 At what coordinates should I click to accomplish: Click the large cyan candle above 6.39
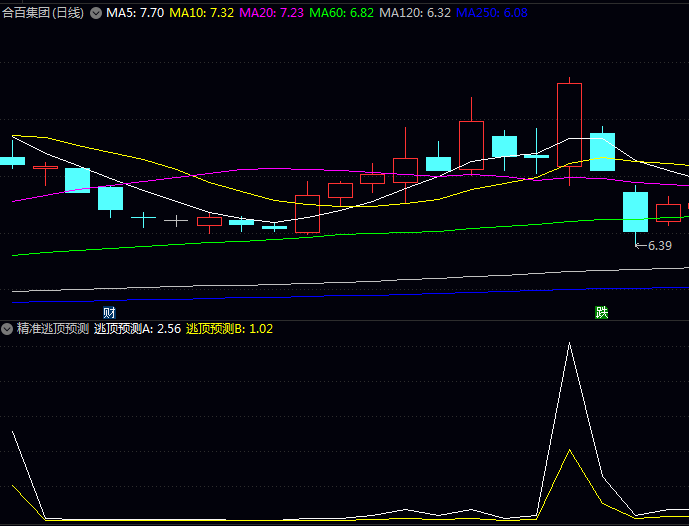tap(635, 211)
